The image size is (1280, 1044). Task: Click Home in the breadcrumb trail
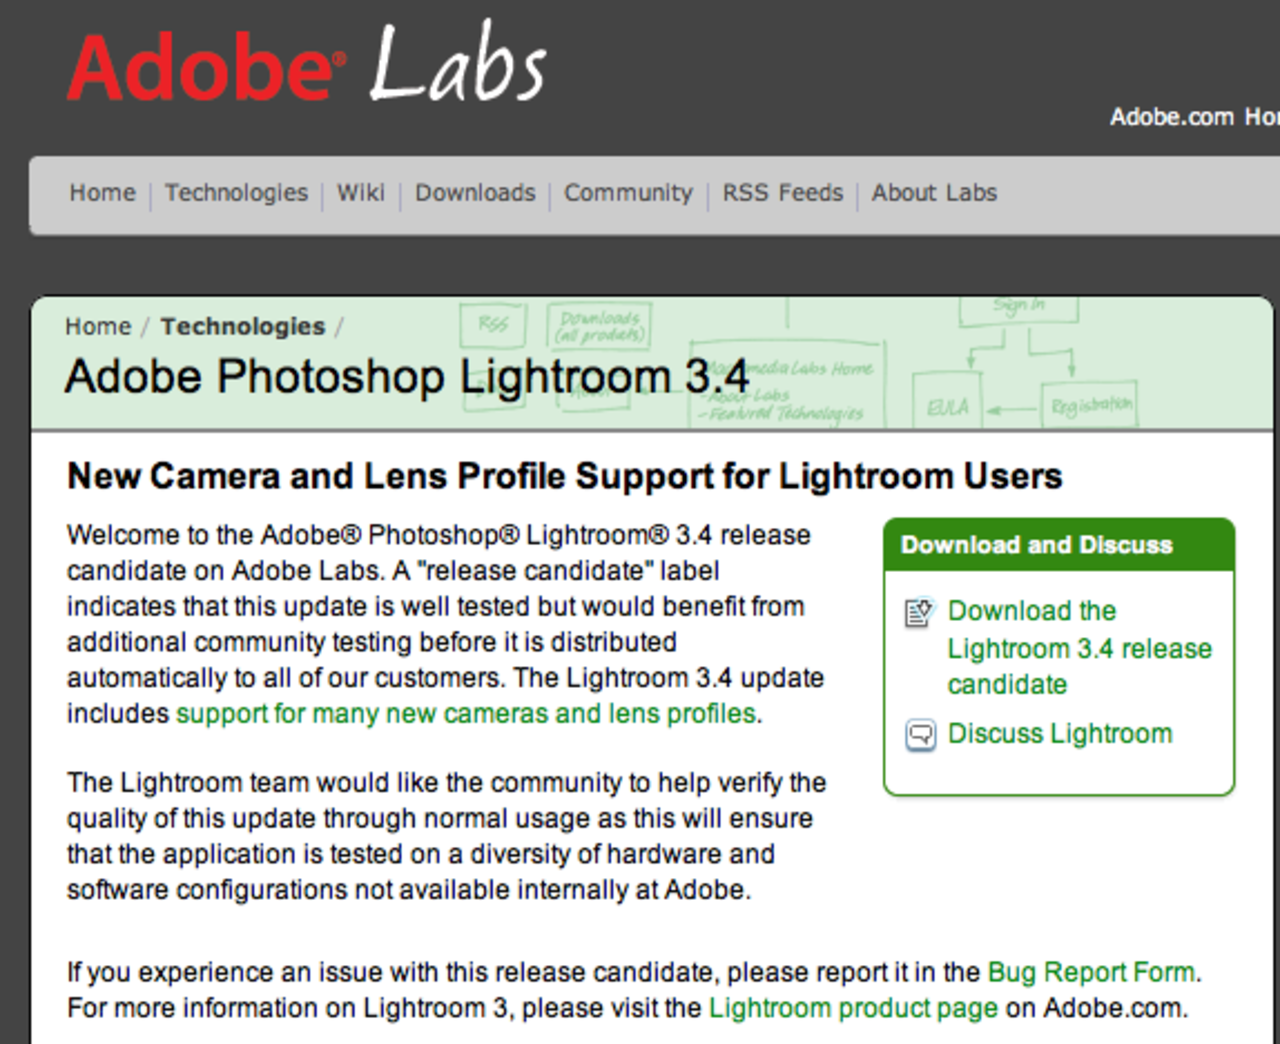97,326
